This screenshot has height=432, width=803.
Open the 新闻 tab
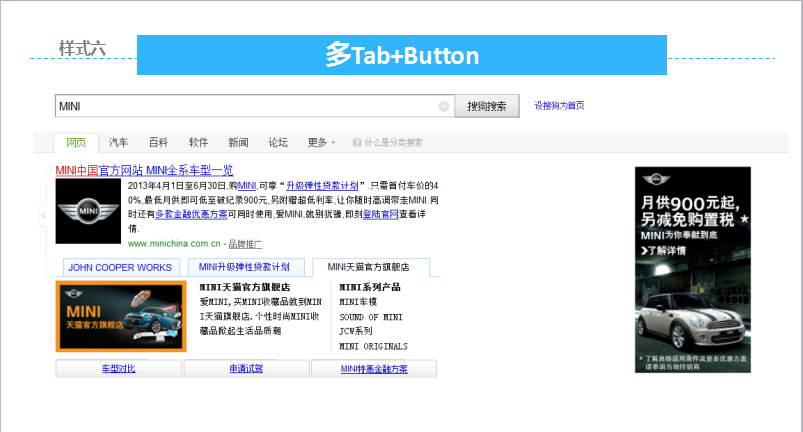[238, 142]
